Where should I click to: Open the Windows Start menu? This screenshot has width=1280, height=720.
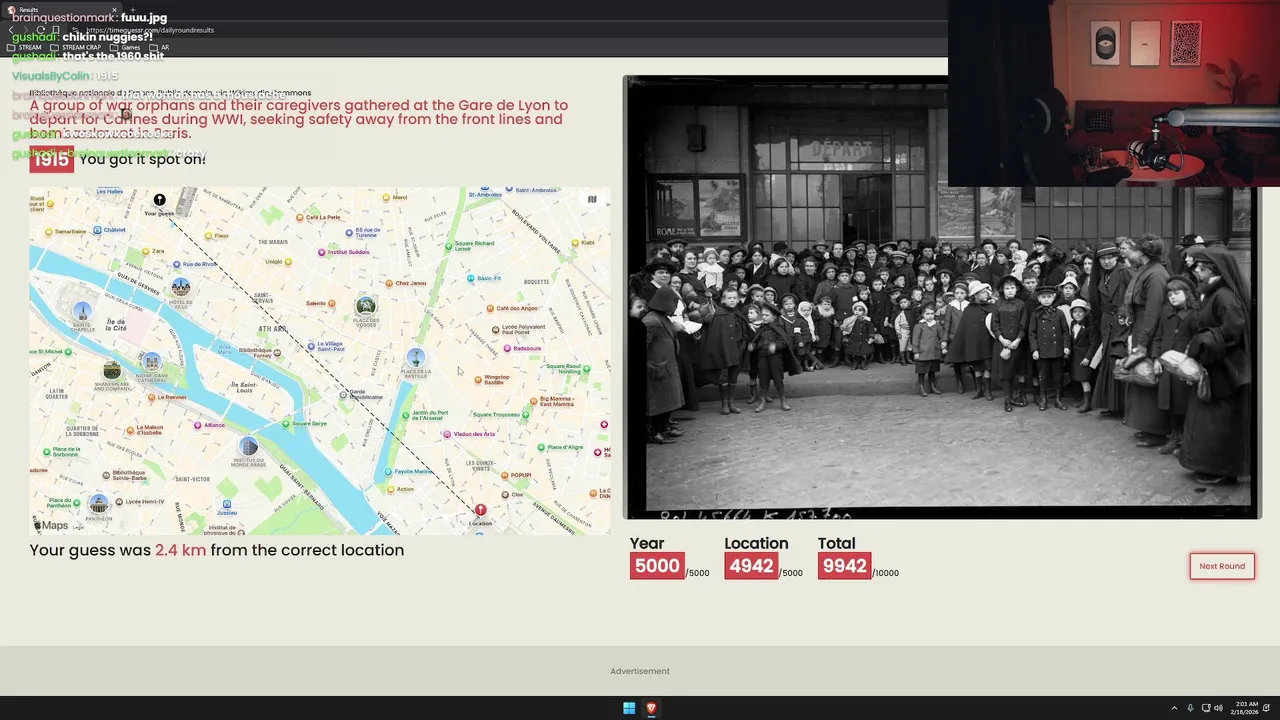pos(629,708)
